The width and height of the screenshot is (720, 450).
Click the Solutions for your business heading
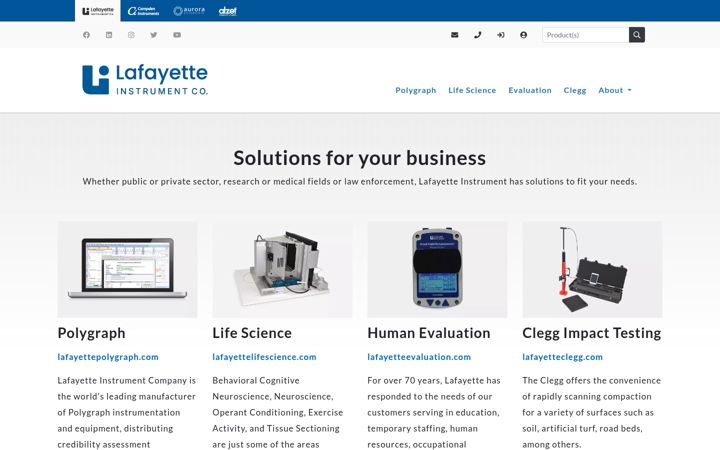pos(360,158)
